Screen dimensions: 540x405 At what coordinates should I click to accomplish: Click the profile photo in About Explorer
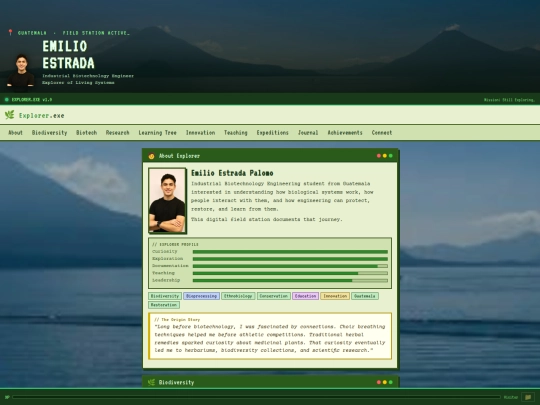pyautogui.click(x=167, y=200)
